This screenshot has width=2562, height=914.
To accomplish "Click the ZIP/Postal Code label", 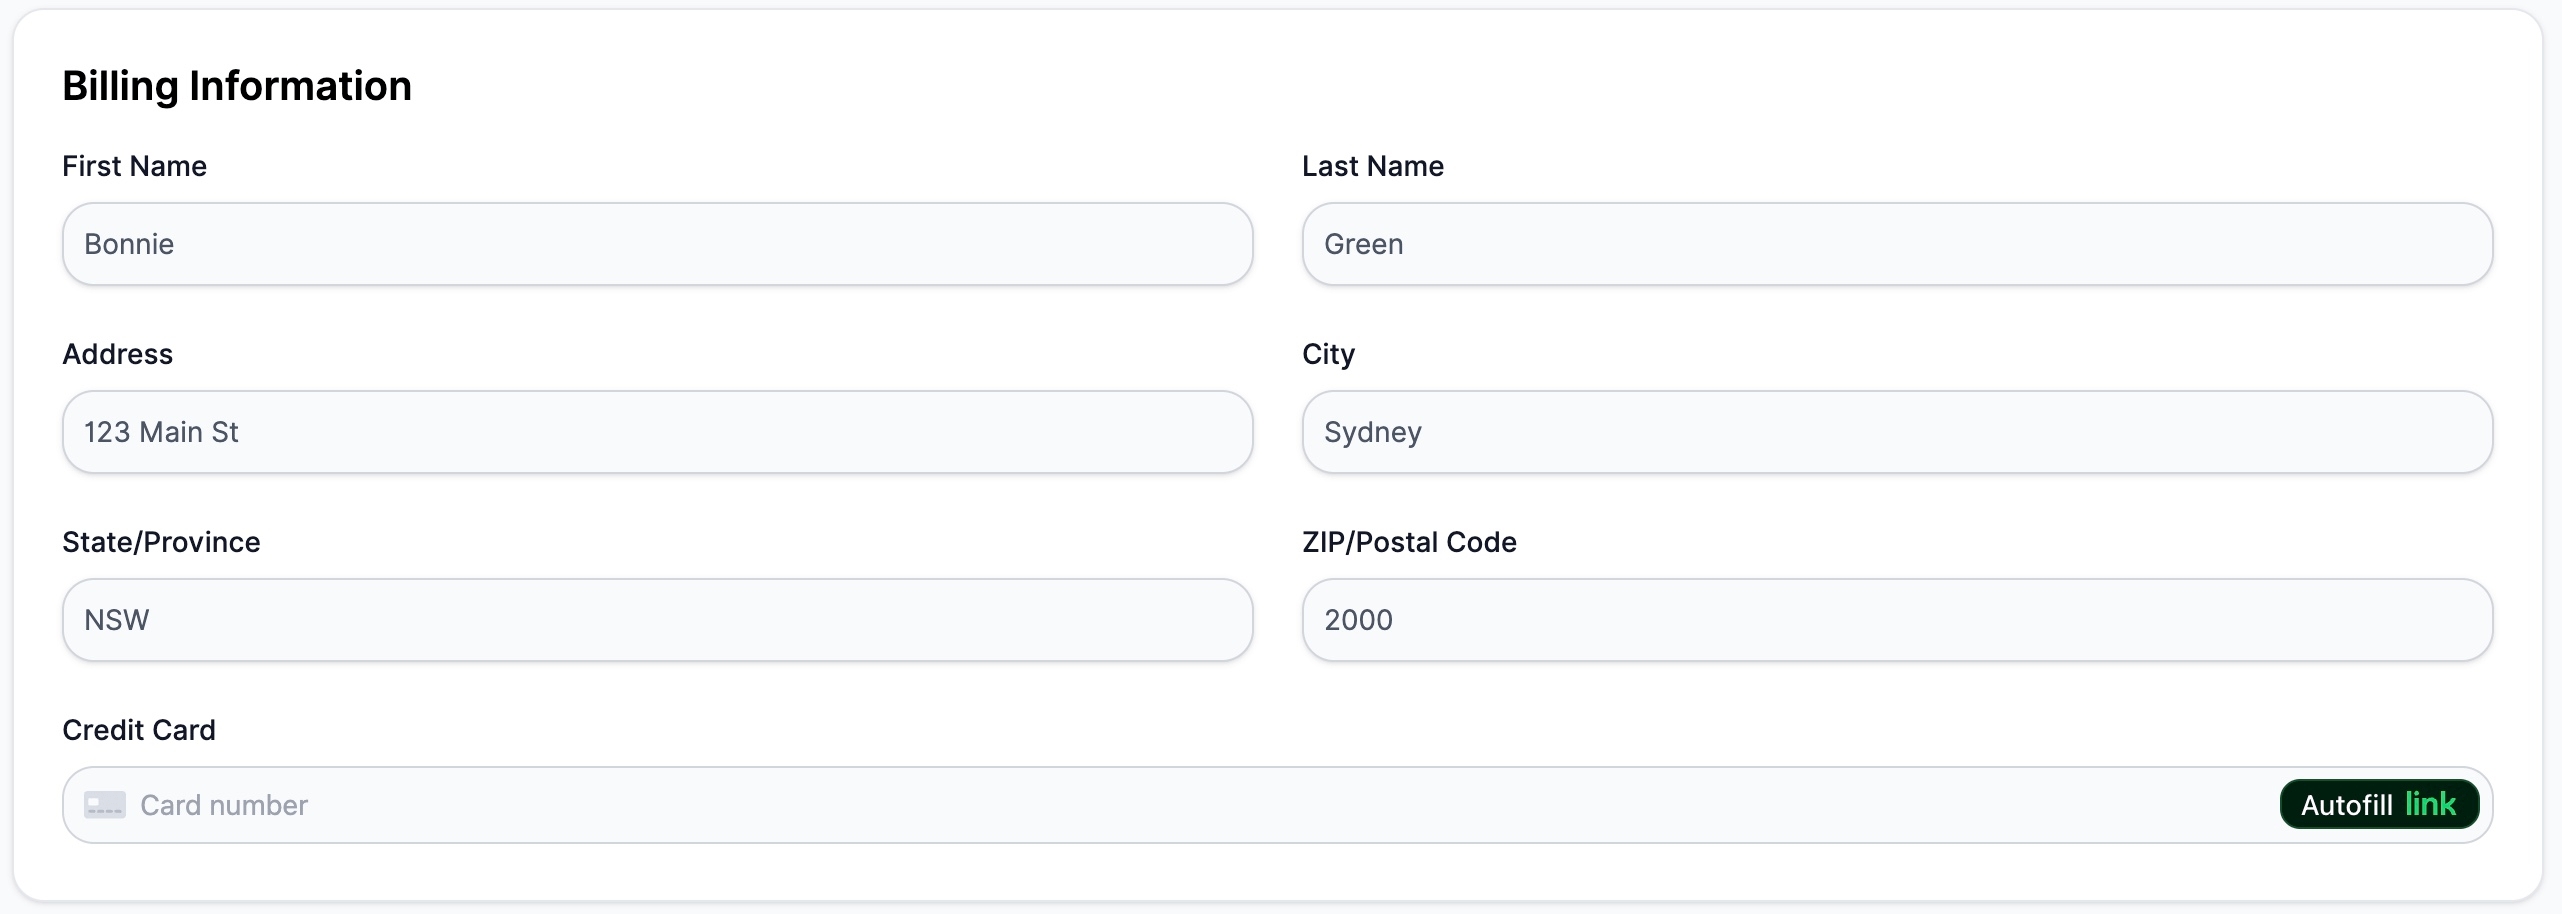I will click(1408, 542).
